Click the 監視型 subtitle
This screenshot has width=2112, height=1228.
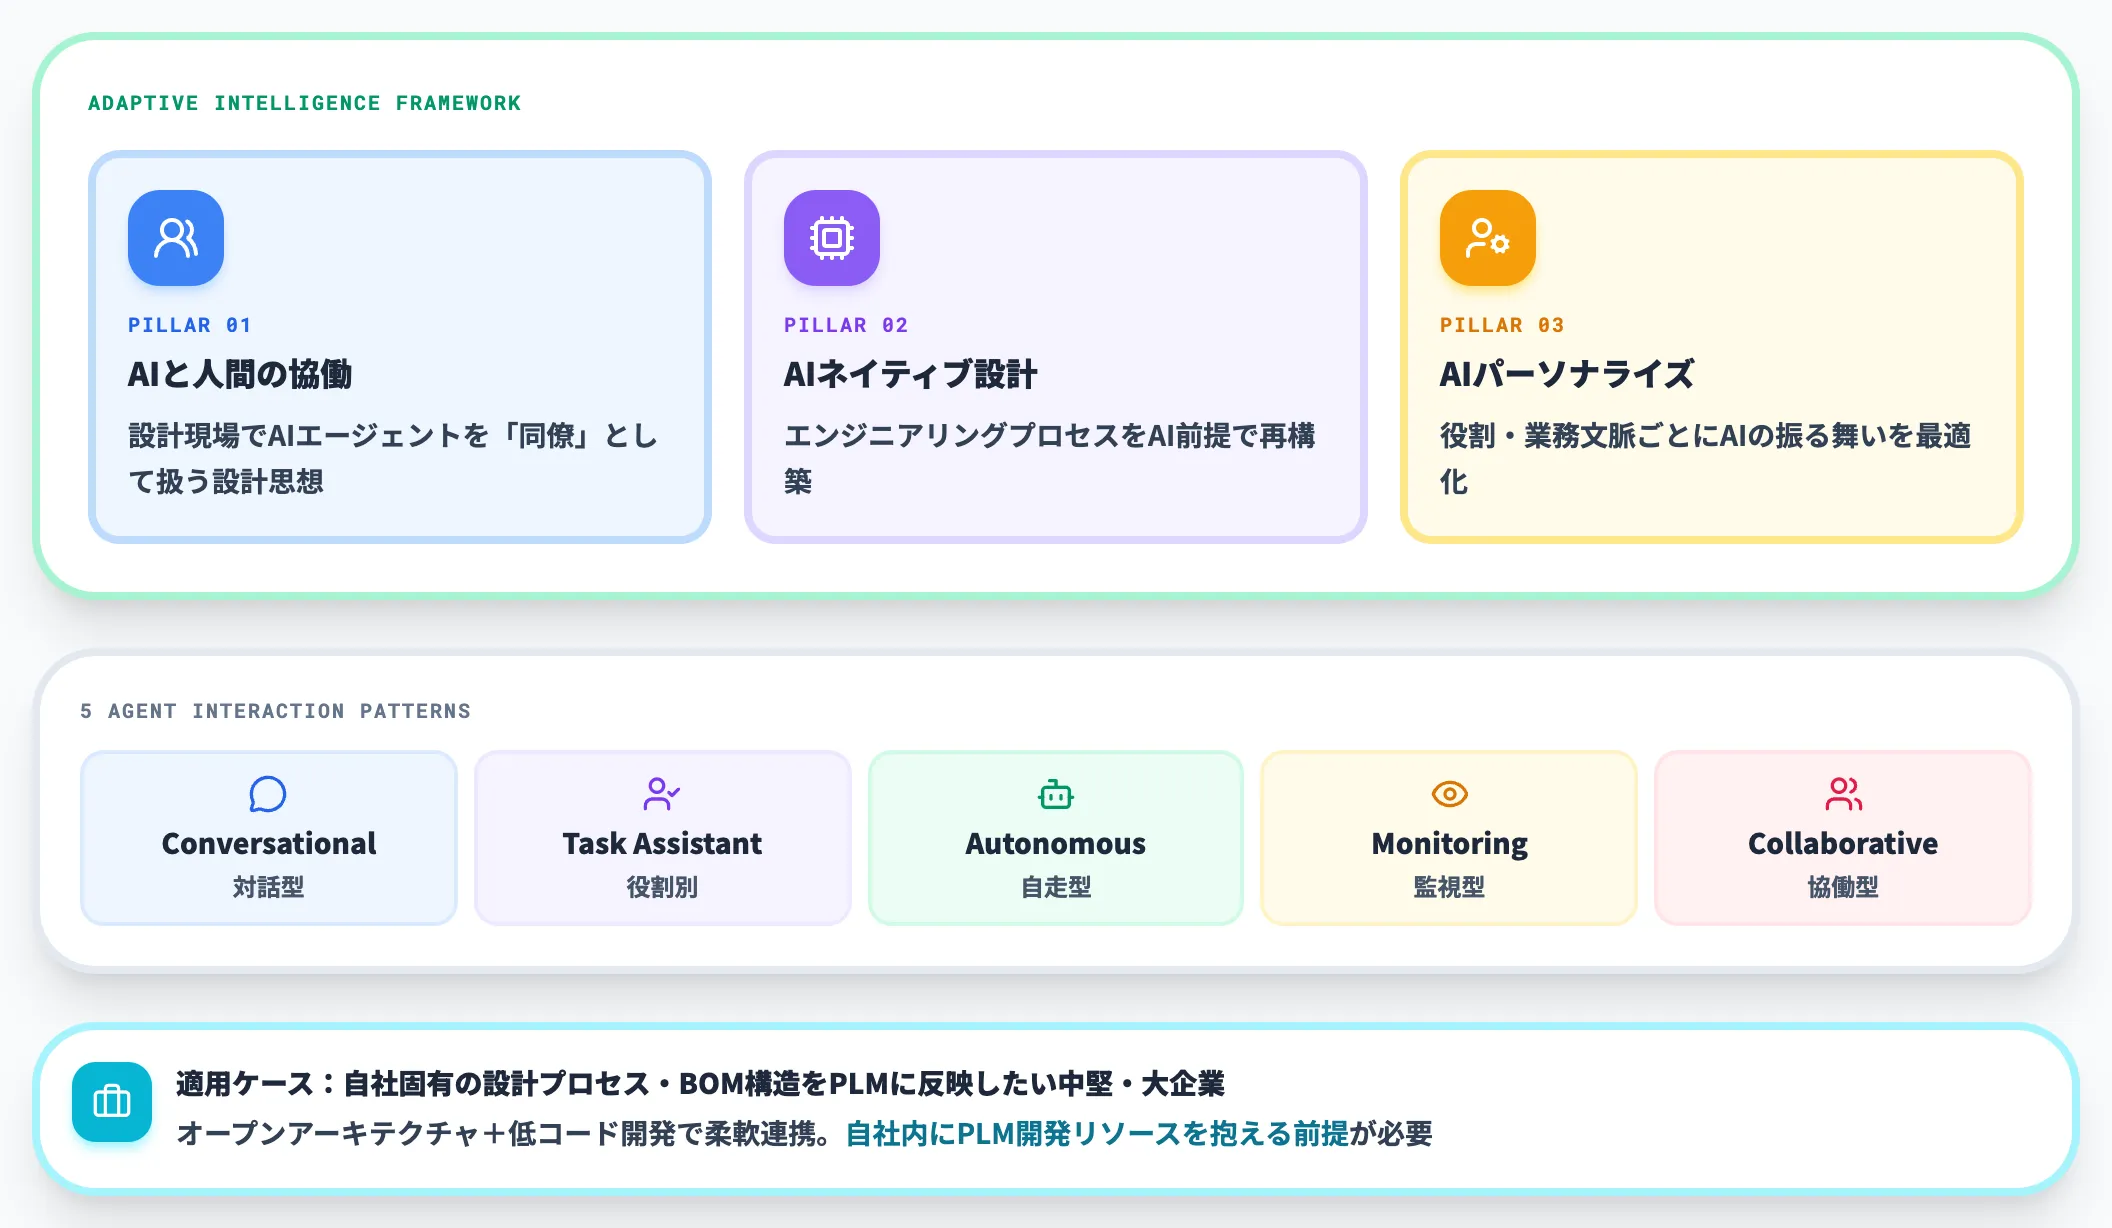(1449, 887)
